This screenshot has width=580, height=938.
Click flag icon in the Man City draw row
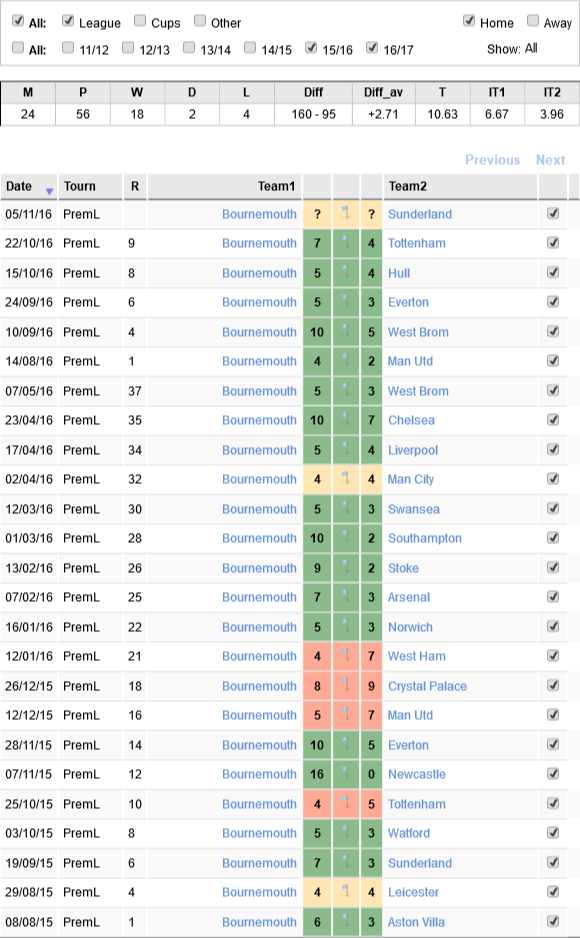point(346,479)
